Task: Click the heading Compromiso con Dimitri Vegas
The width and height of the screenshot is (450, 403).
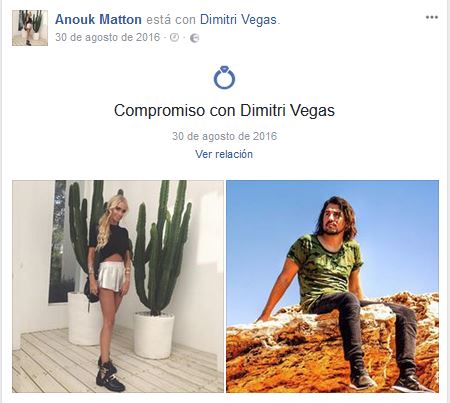Action: coord(224,110)
